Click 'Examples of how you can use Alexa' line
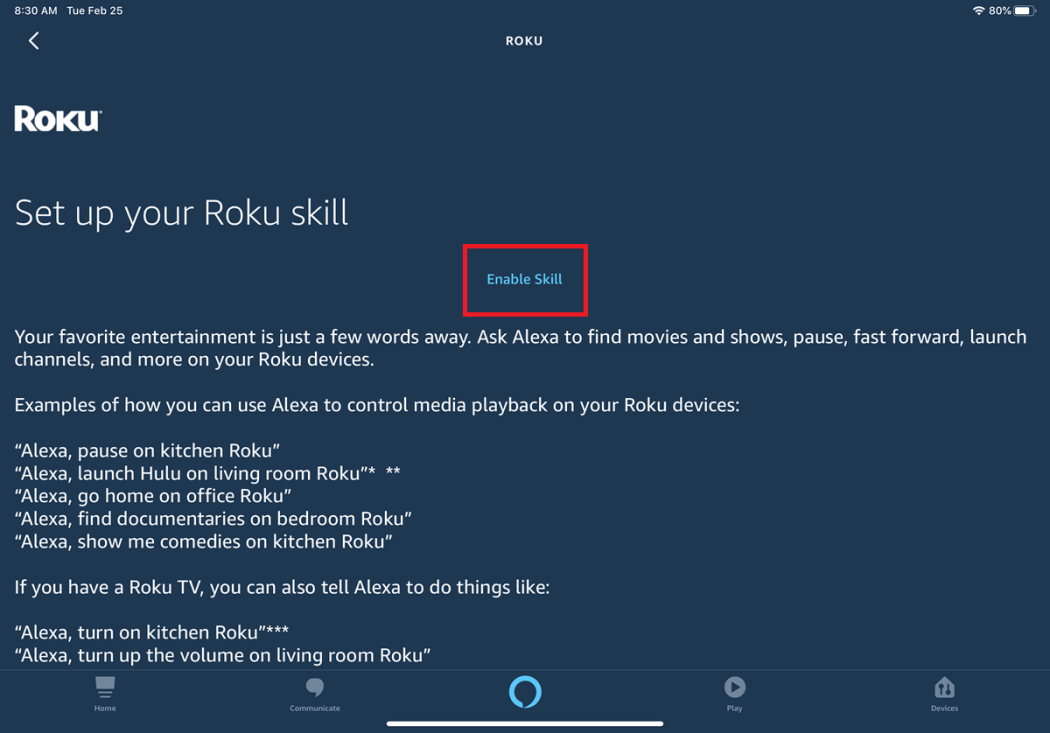The image size is (1050, 733). pos(377,405)
